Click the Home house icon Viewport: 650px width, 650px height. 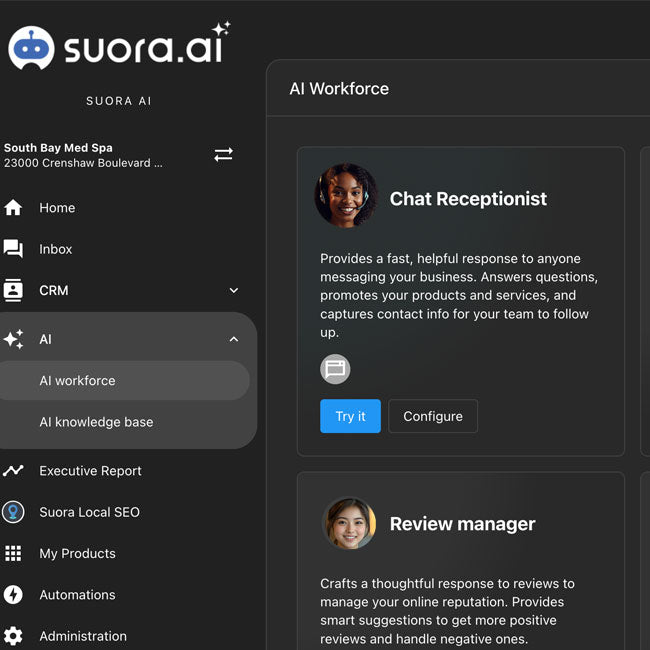click(x=13, y=208)
